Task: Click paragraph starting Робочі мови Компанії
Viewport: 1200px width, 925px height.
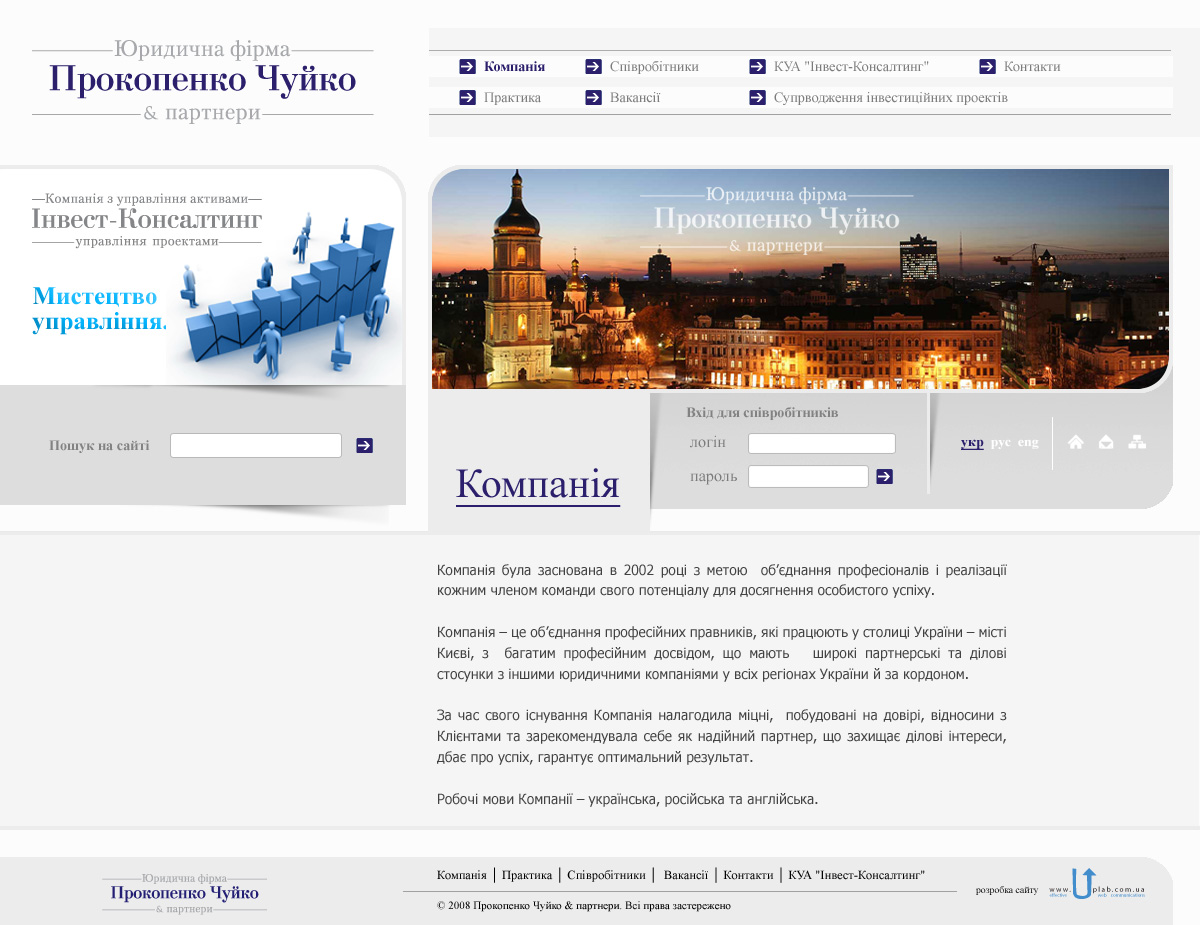Action: tap(628, 800)
